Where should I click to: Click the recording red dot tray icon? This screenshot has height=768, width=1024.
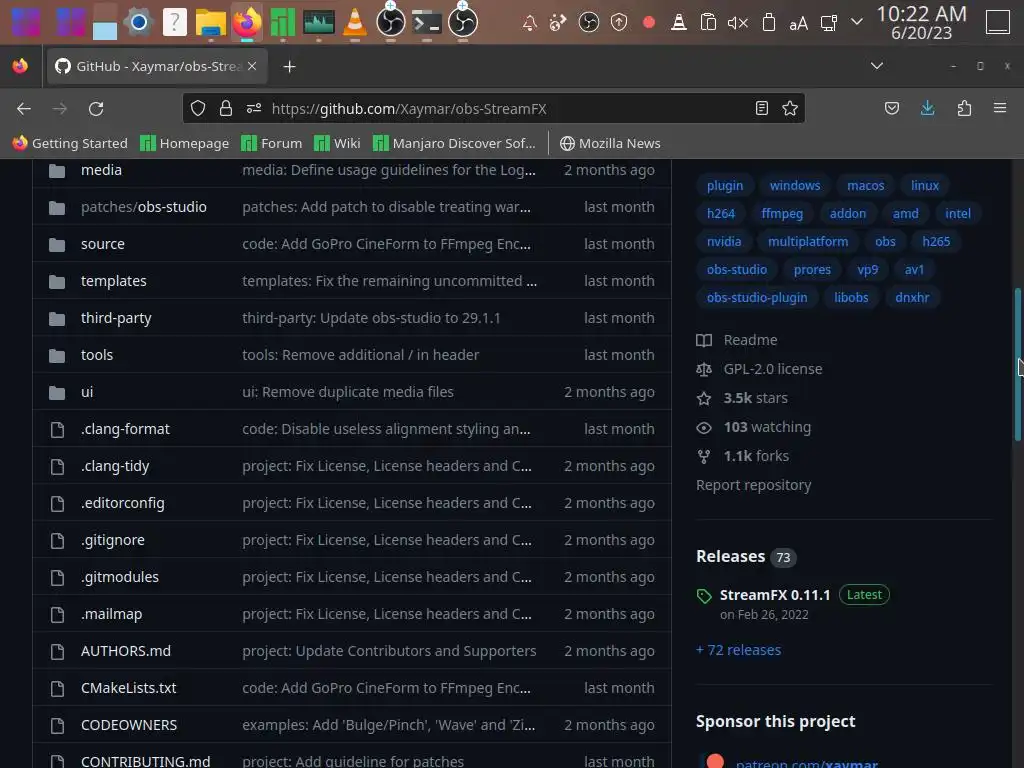tap(648, 23)
